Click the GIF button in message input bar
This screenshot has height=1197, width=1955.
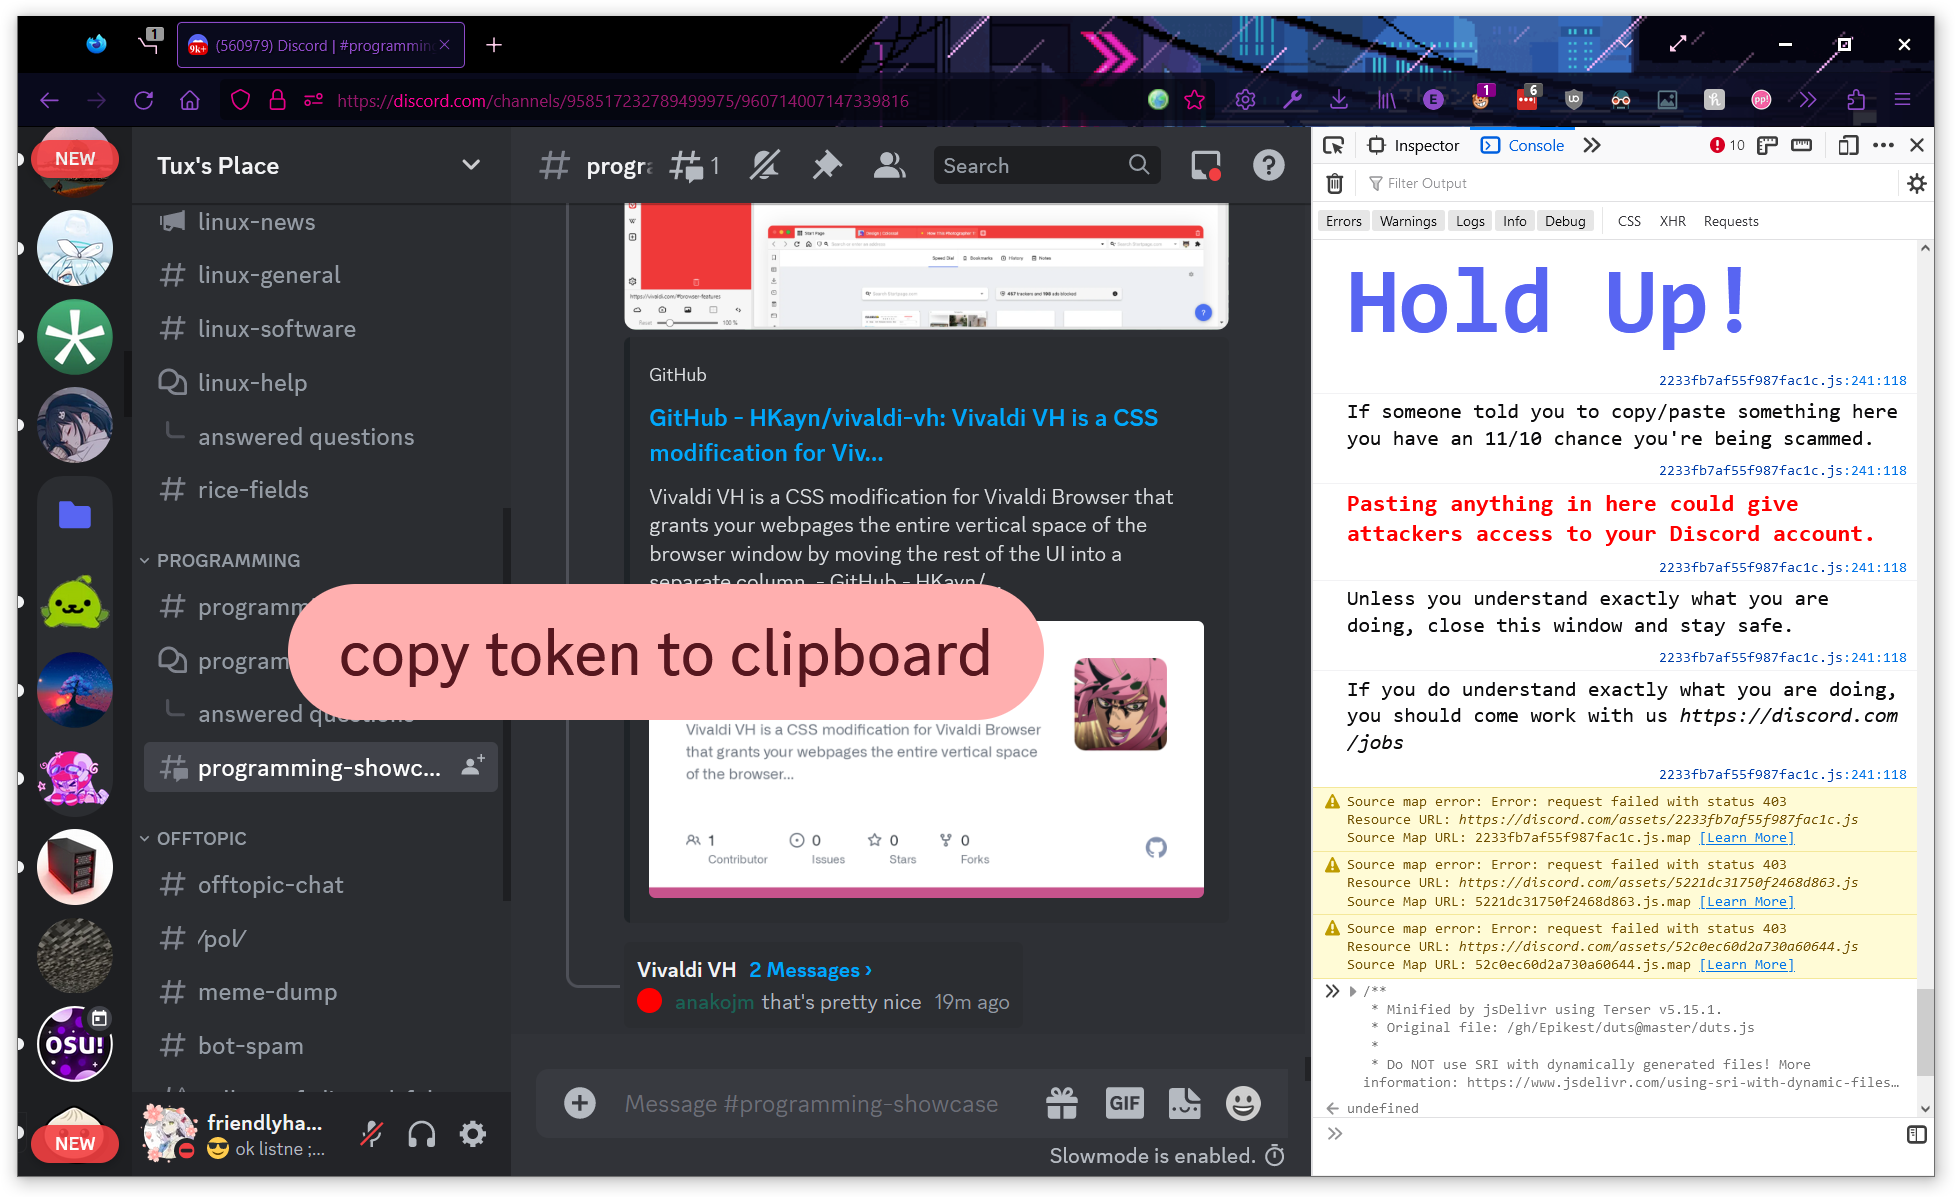pyautogui.click(x=1124, y=1103)
